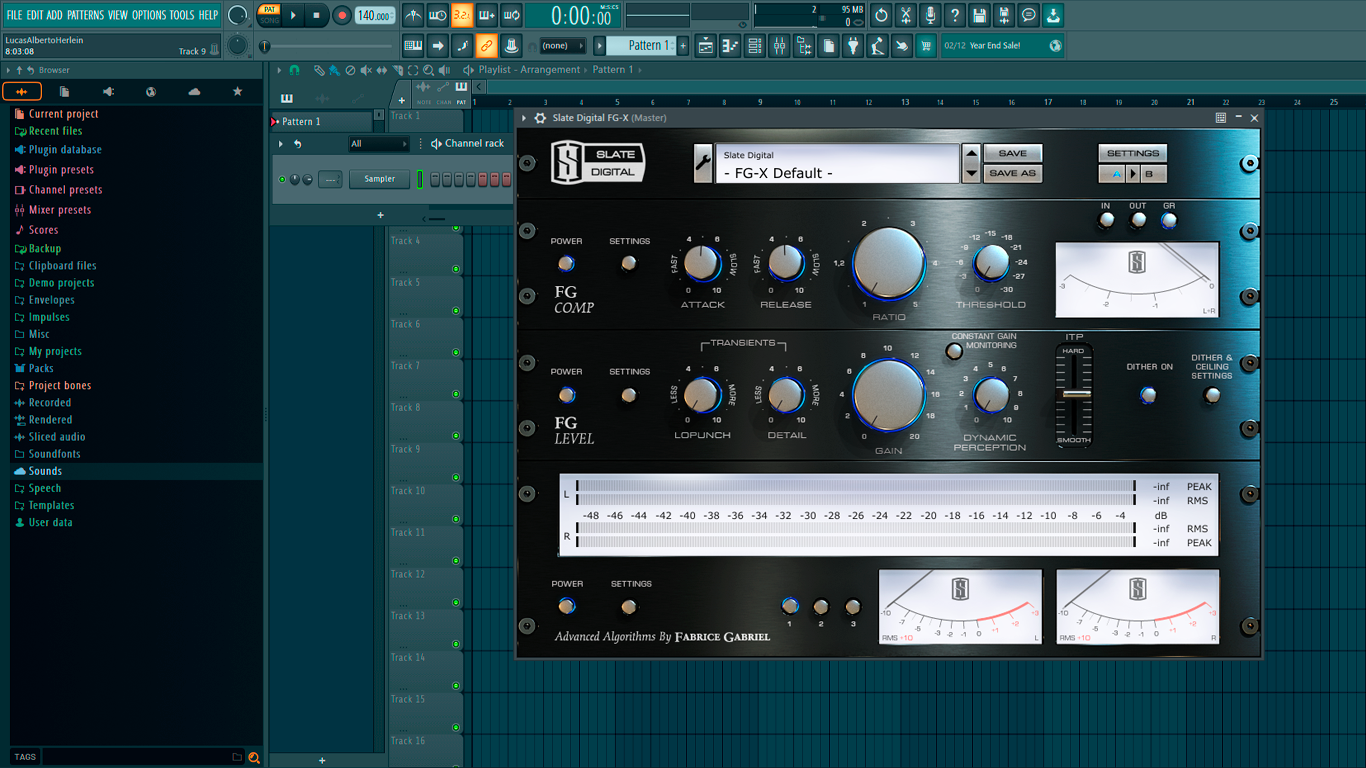Click the microphone one-click recording icon
Image resolution: width=1366 pixels, height=768 pixels.
tap(930, 15)
